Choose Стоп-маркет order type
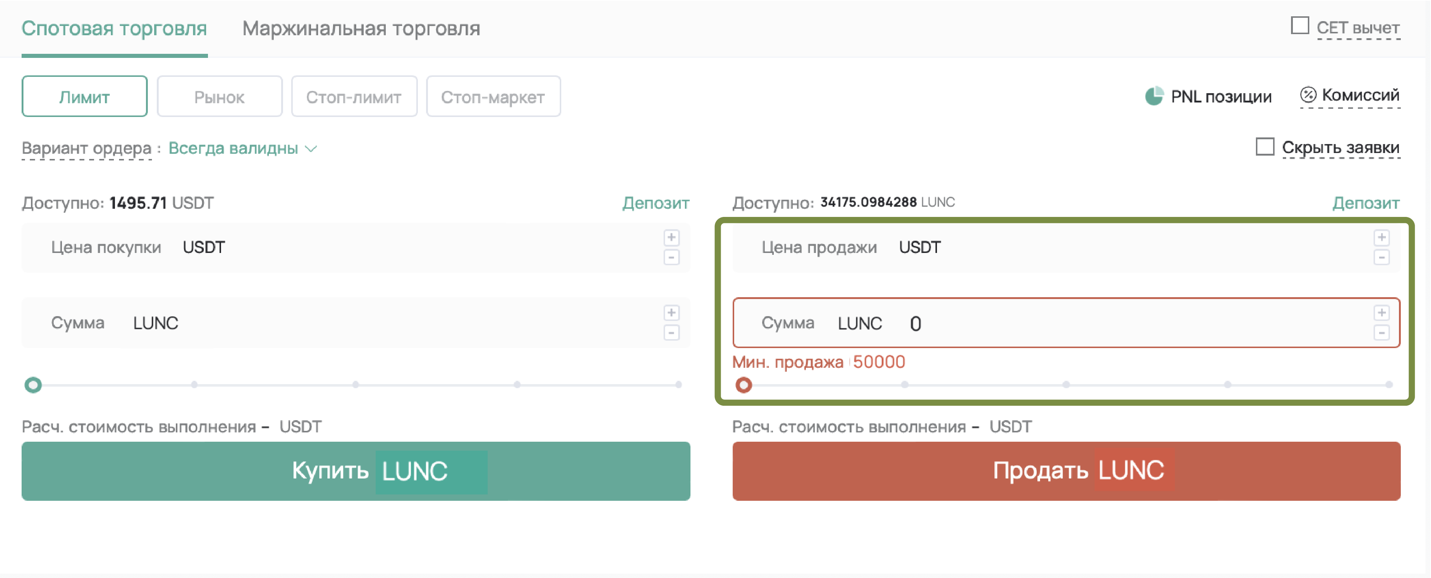Screen dimensions: 1431x578 [493, 97]
